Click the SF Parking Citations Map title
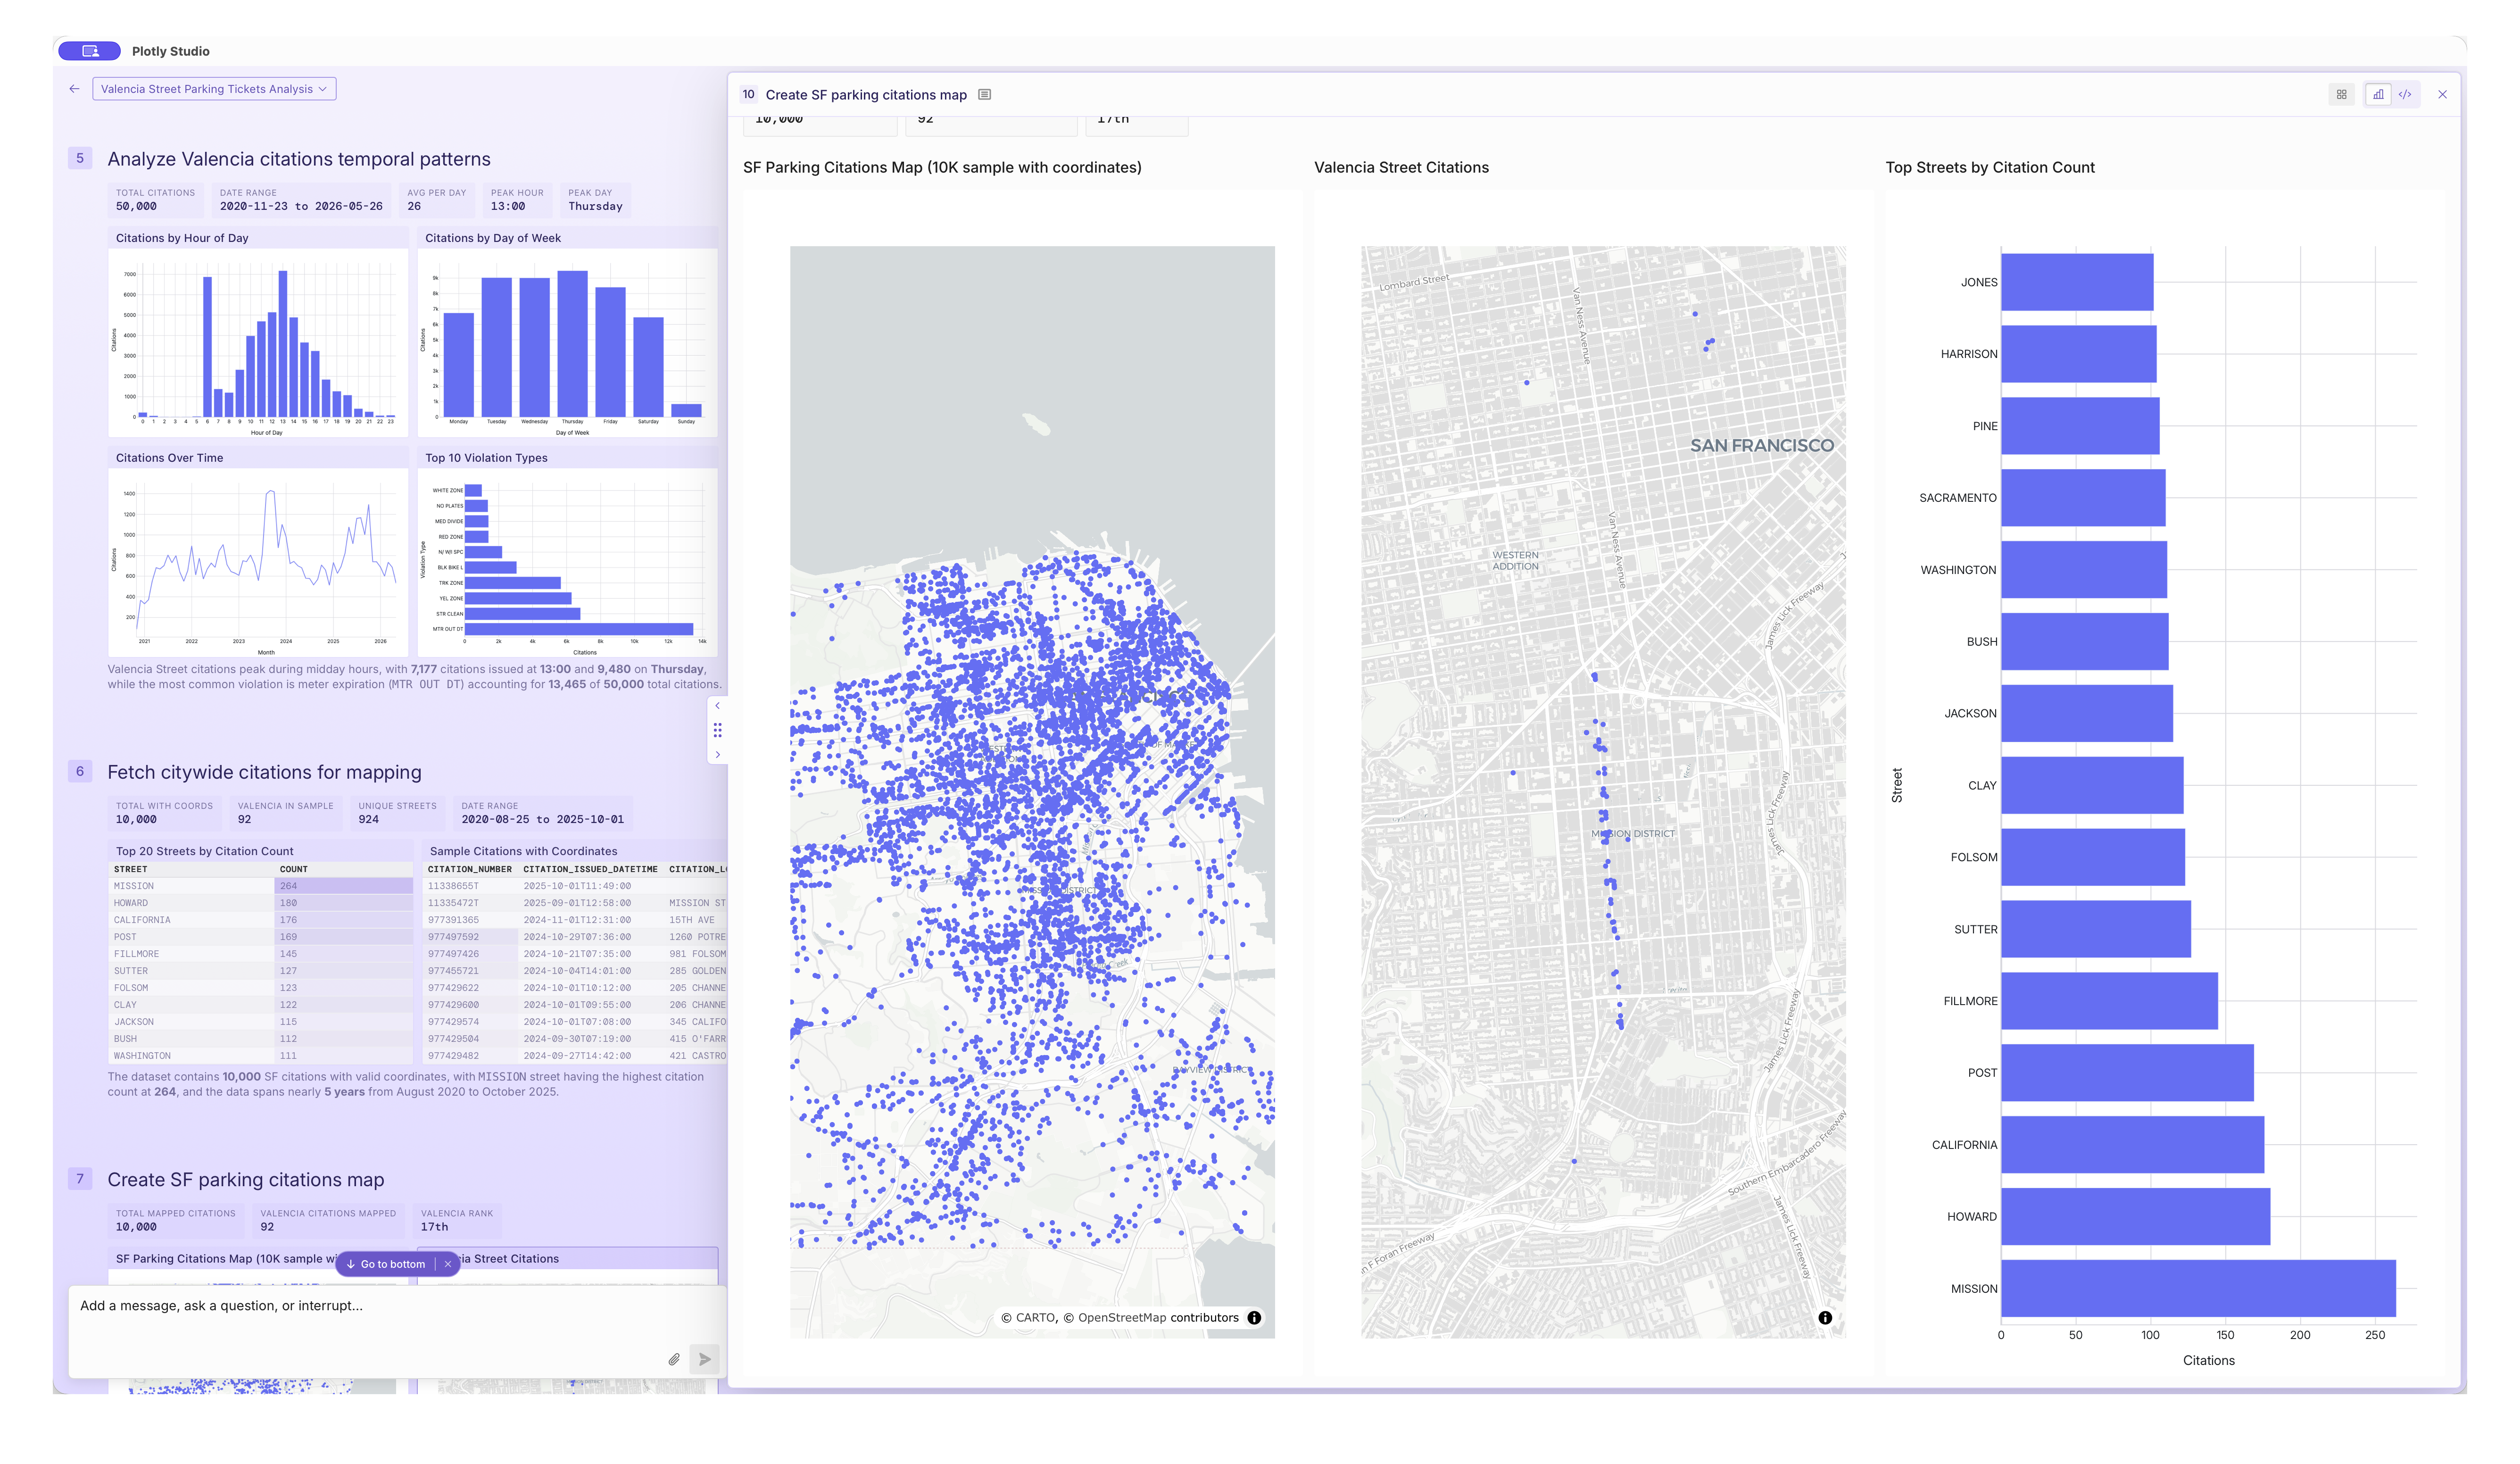The width and height of the screenshot is (2520, 1464). click(942, 168)
